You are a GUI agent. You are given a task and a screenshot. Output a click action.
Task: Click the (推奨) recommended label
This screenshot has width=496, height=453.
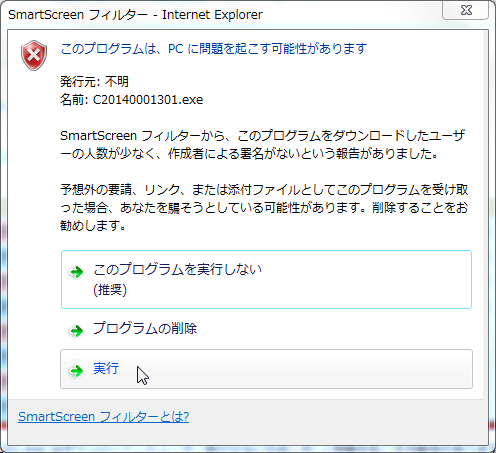click(x=110, y=290)
